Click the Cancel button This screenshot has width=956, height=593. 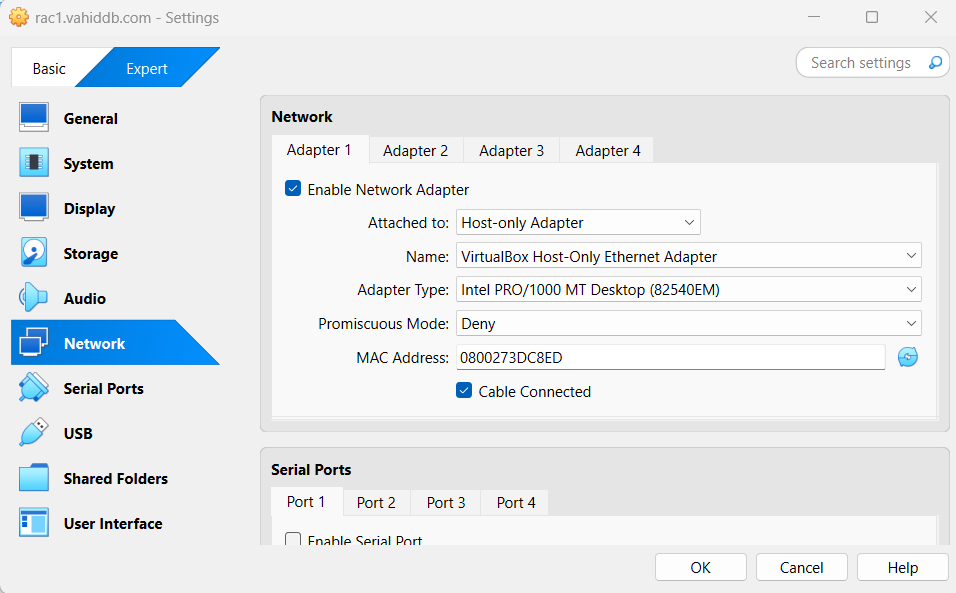(x=801, y=567)
